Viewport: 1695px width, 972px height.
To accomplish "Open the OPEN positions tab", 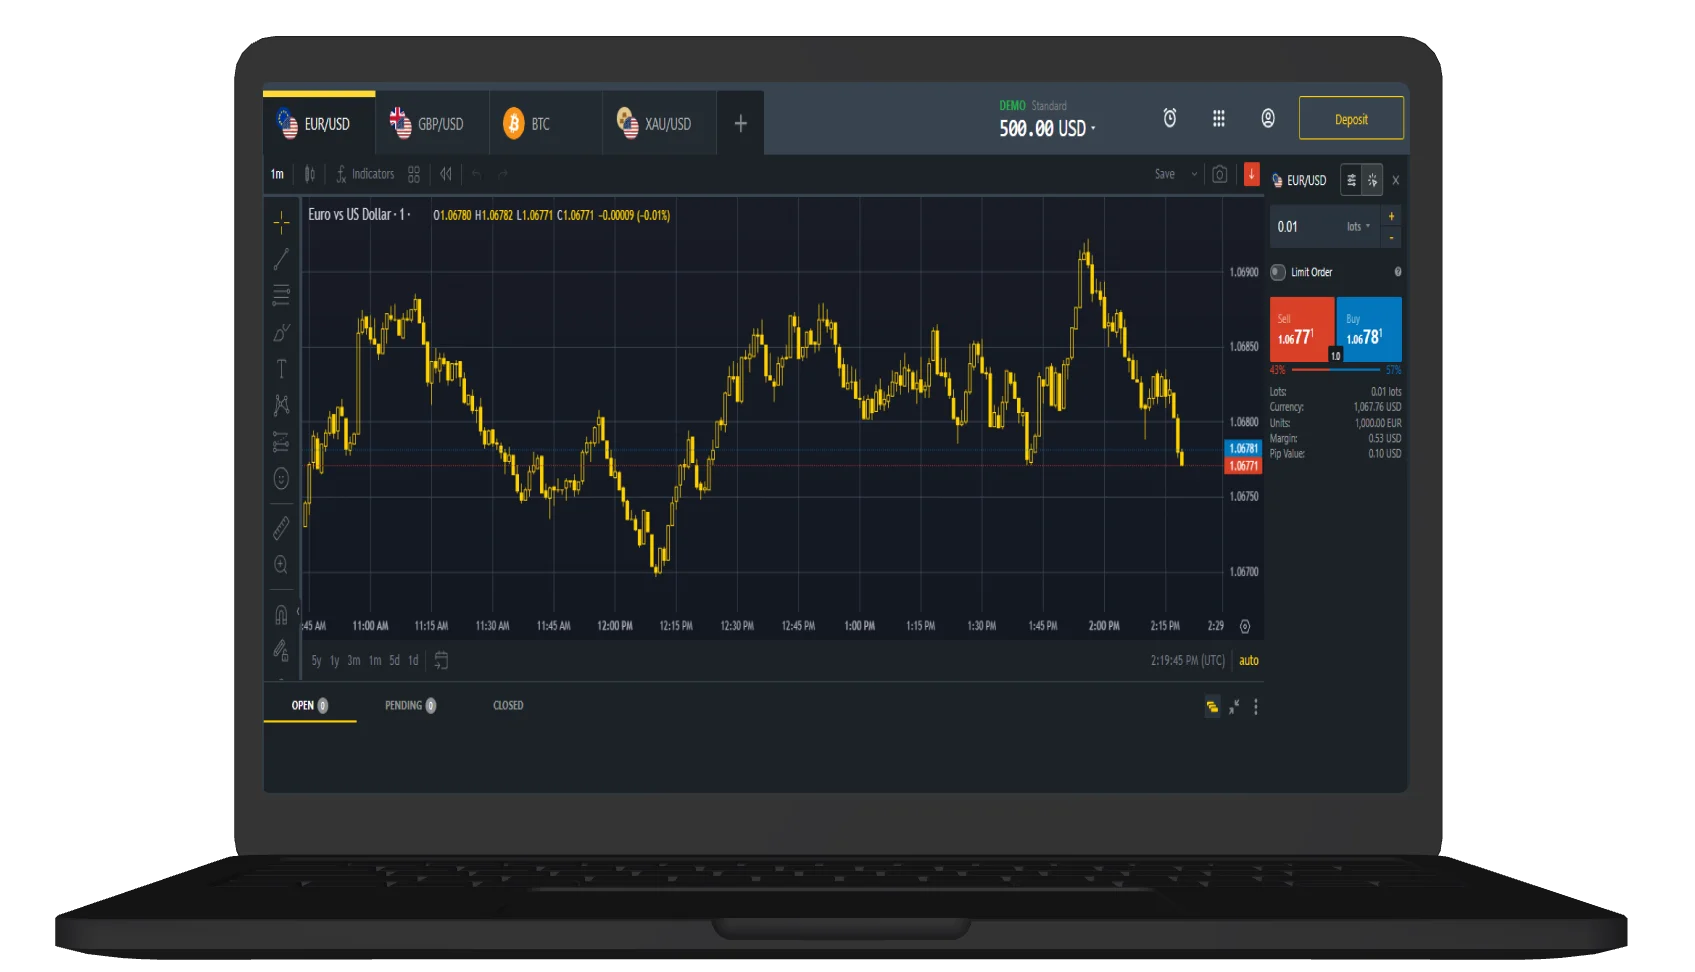I will point(310,706).
